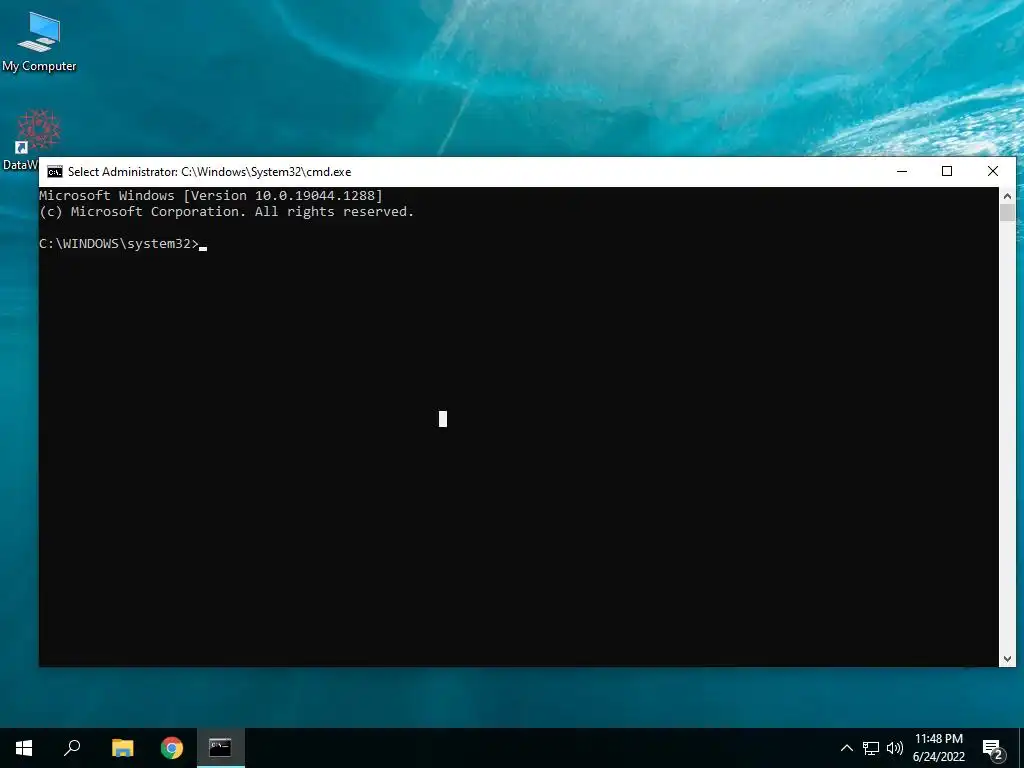Open the Windows Start menu
Viewport: 1024px width, 768px height.
(x=24, y=748)
